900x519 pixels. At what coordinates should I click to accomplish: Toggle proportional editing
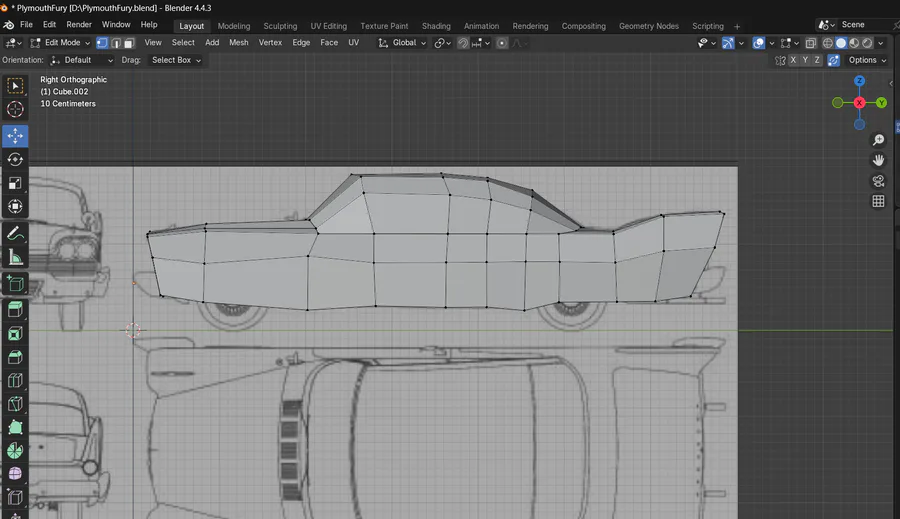point(502,43)
